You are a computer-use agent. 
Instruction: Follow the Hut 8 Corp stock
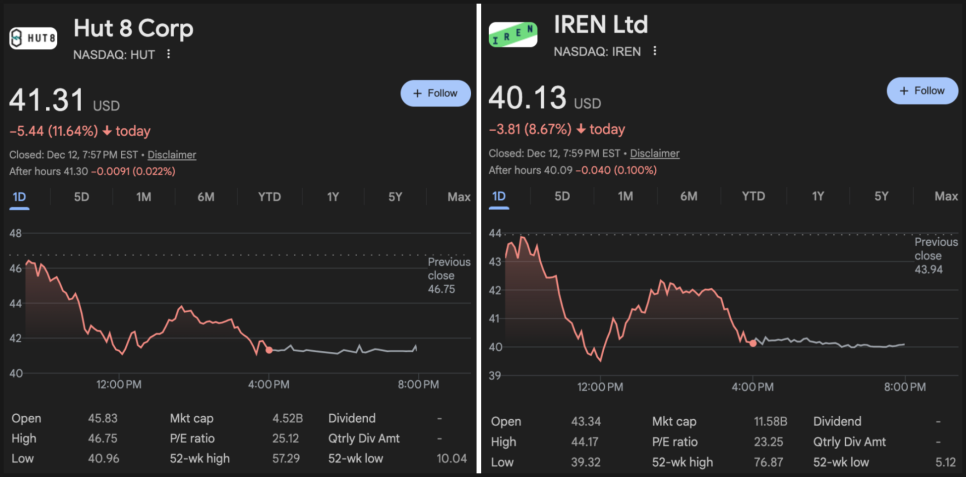435,93
